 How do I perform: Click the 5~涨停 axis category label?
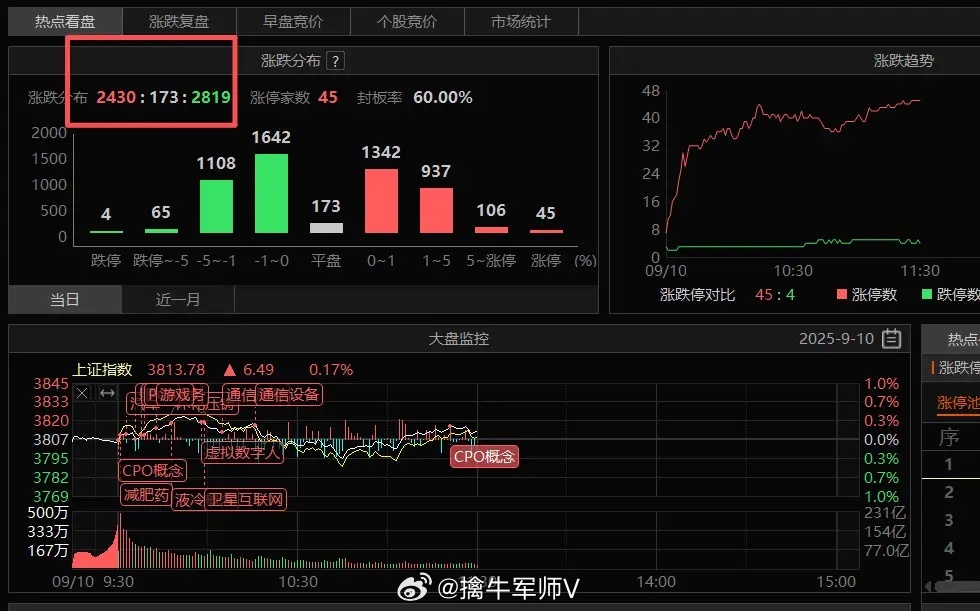point(491,261)
